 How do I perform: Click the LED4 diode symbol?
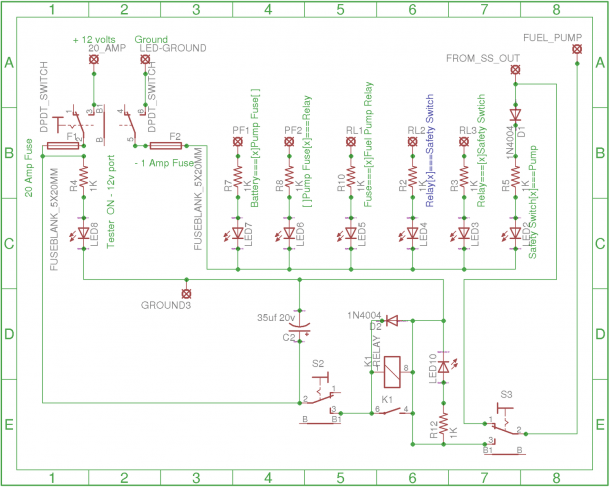pos(410,233)
